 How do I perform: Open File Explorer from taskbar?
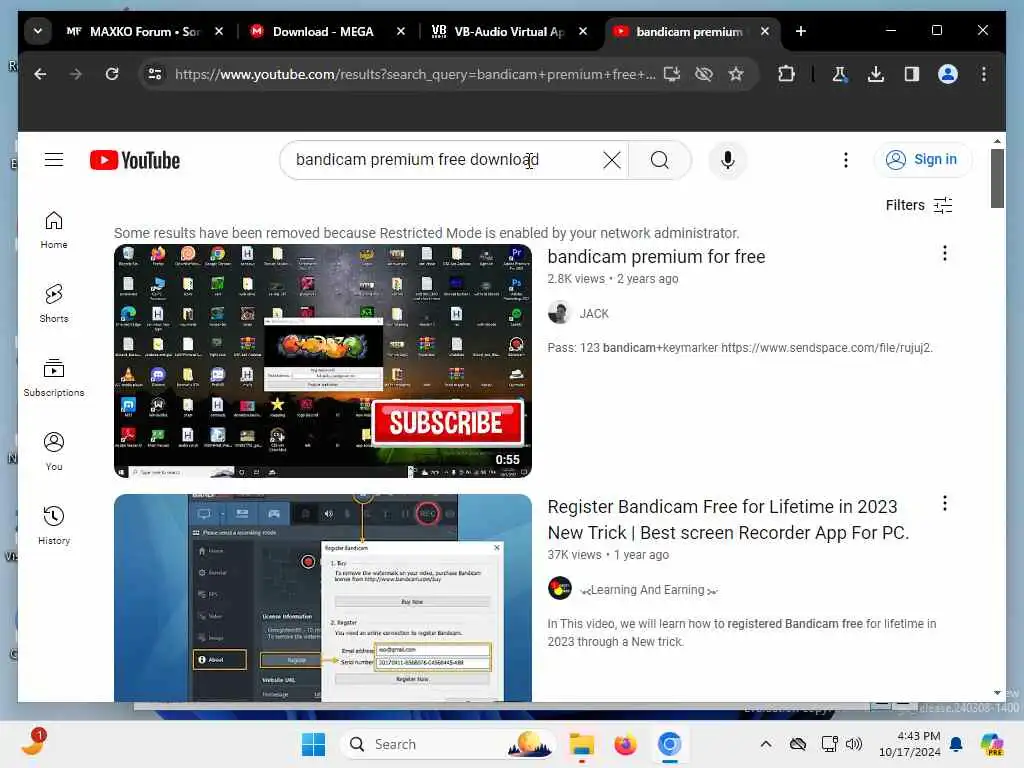pos(581,744)
